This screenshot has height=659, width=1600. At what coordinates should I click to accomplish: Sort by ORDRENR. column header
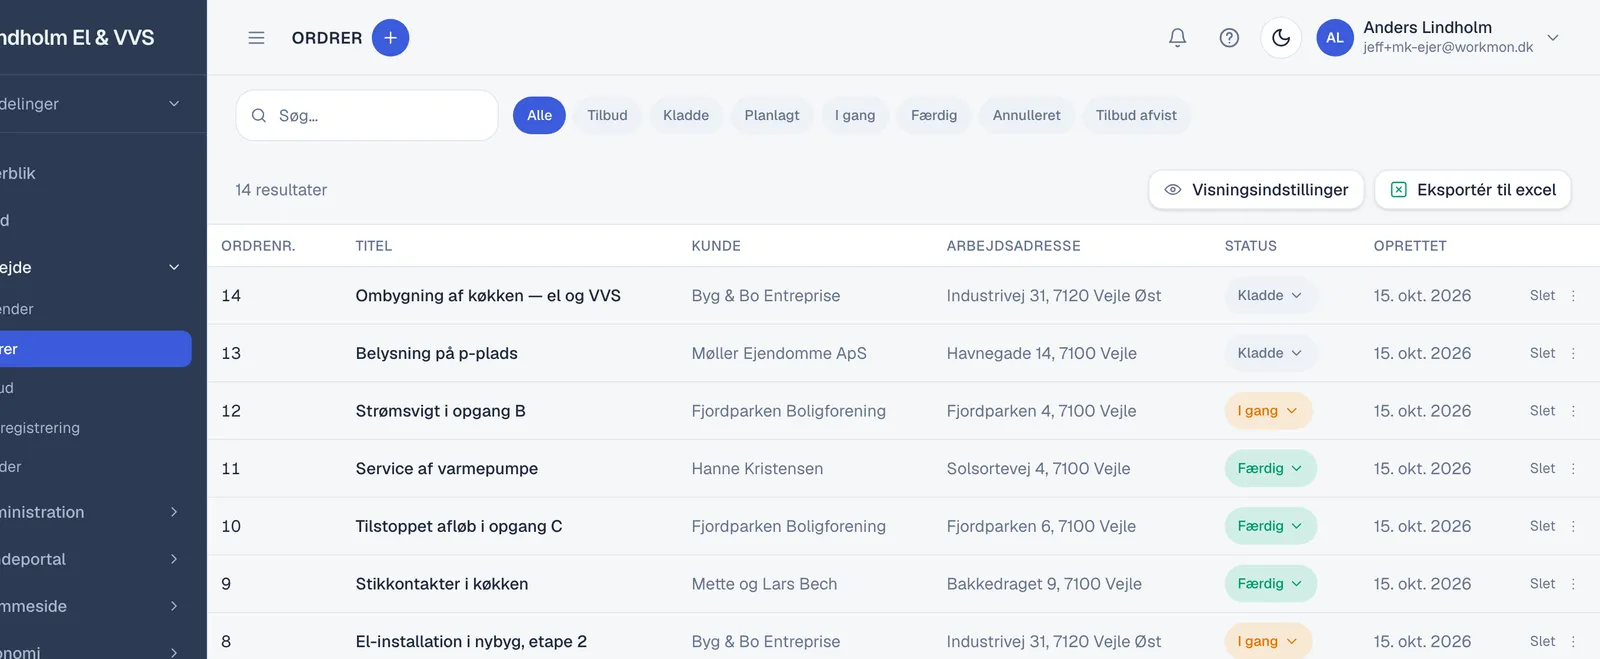tap(258, 246)
